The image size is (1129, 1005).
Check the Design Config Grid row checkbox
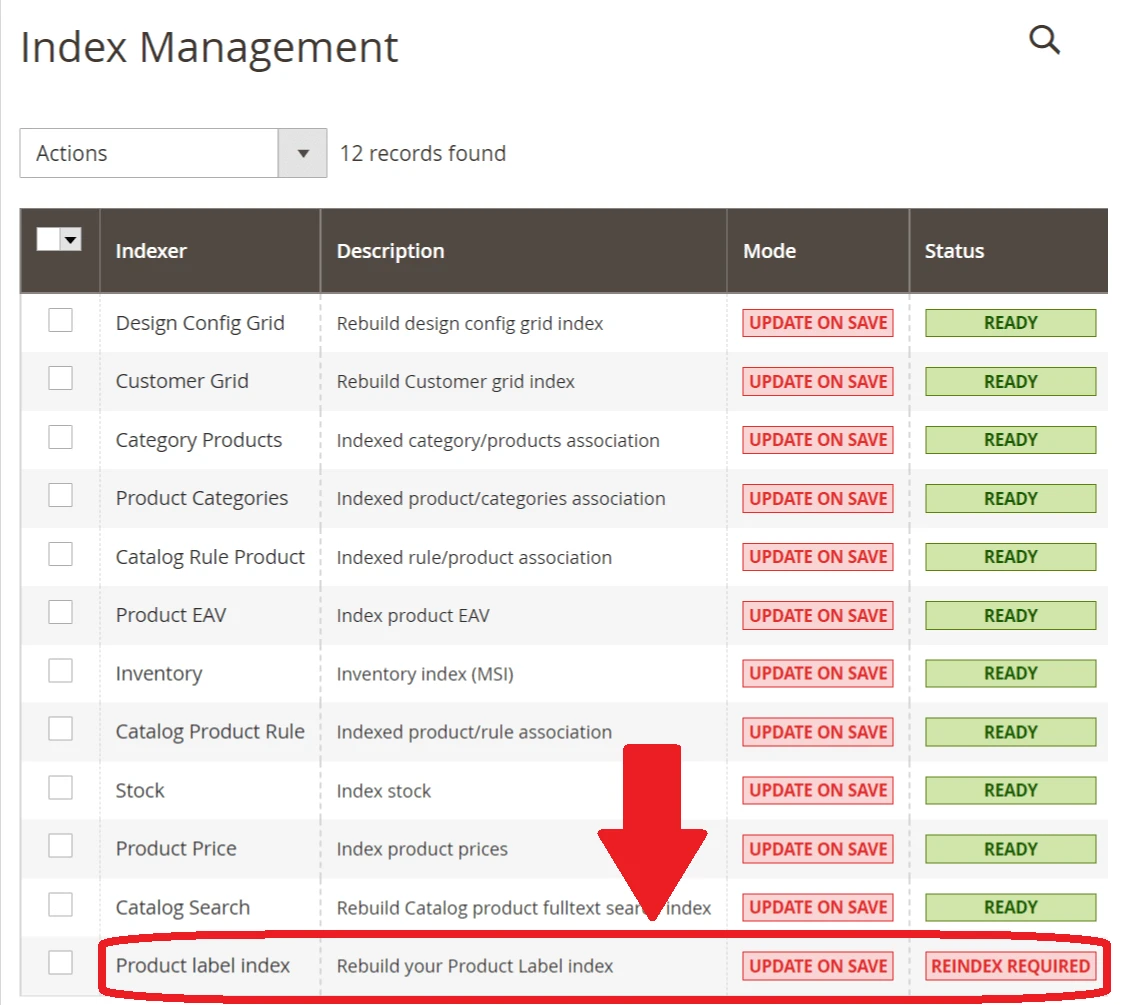(x=61, y=320)
